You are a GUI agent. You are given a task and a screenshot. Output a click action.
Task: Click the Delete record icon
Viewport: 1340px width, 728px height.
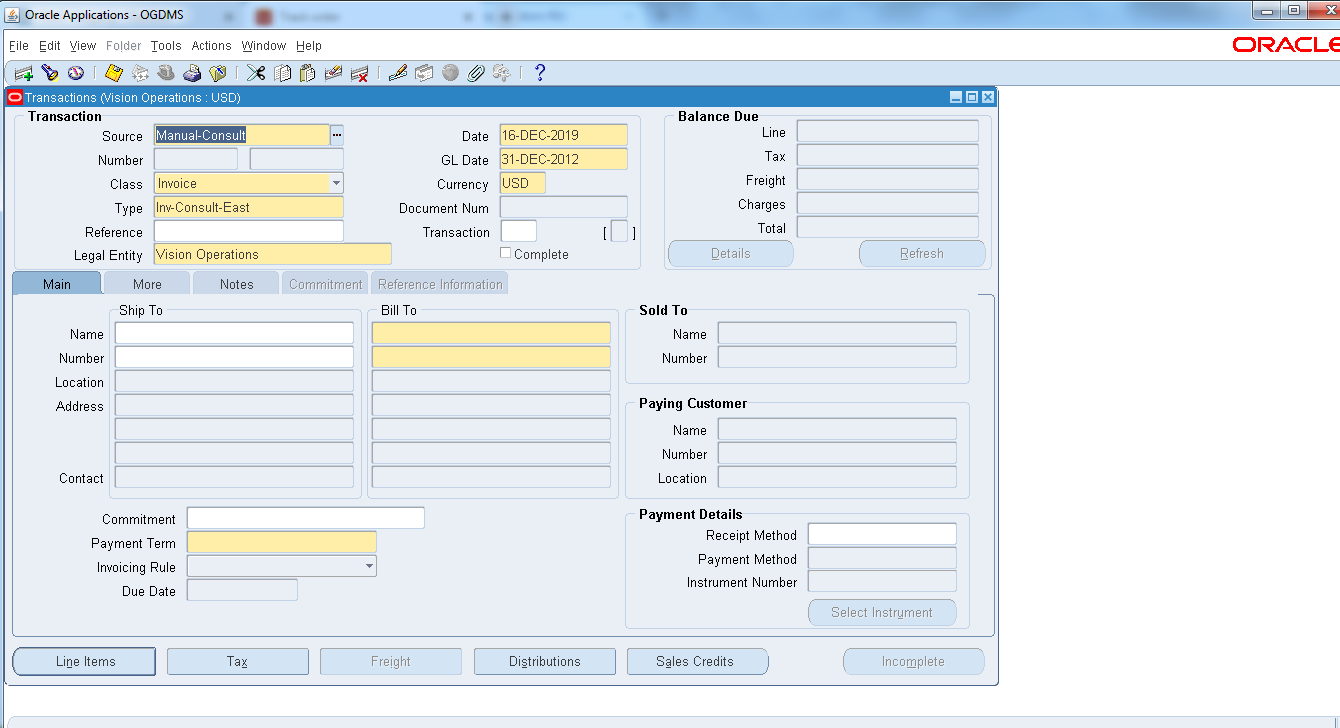coord(360,73)
